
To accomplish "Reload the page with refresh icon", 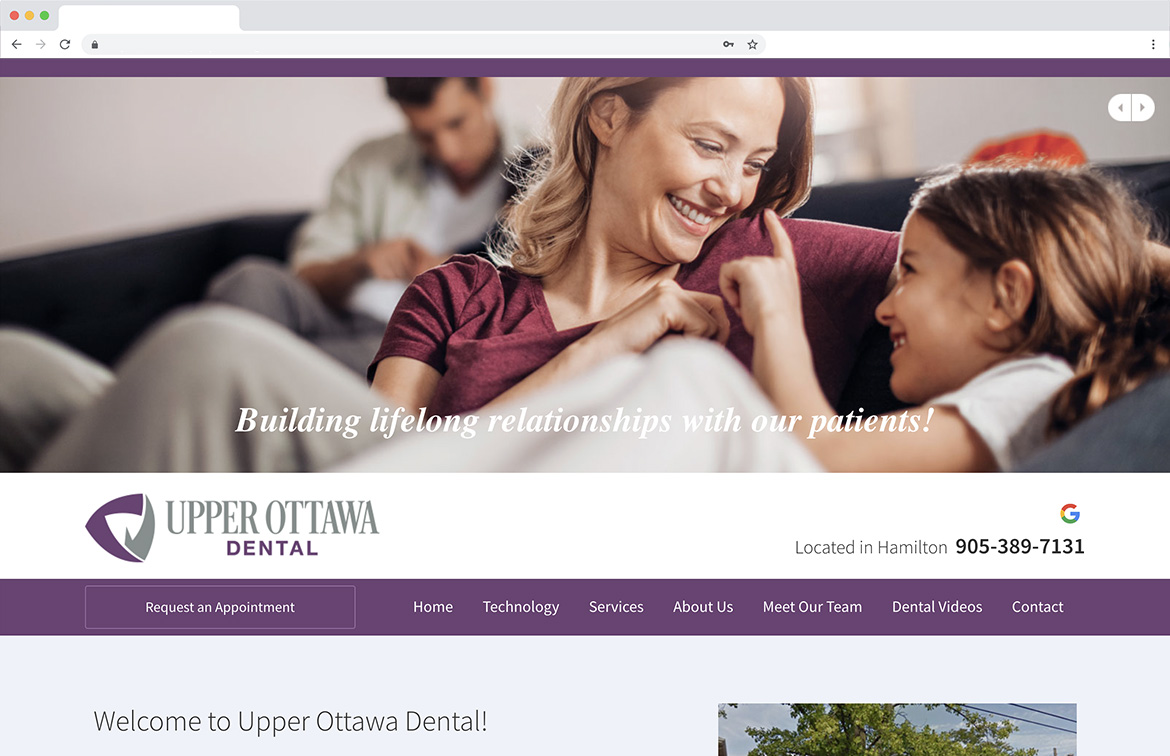I will coord(65,45).
